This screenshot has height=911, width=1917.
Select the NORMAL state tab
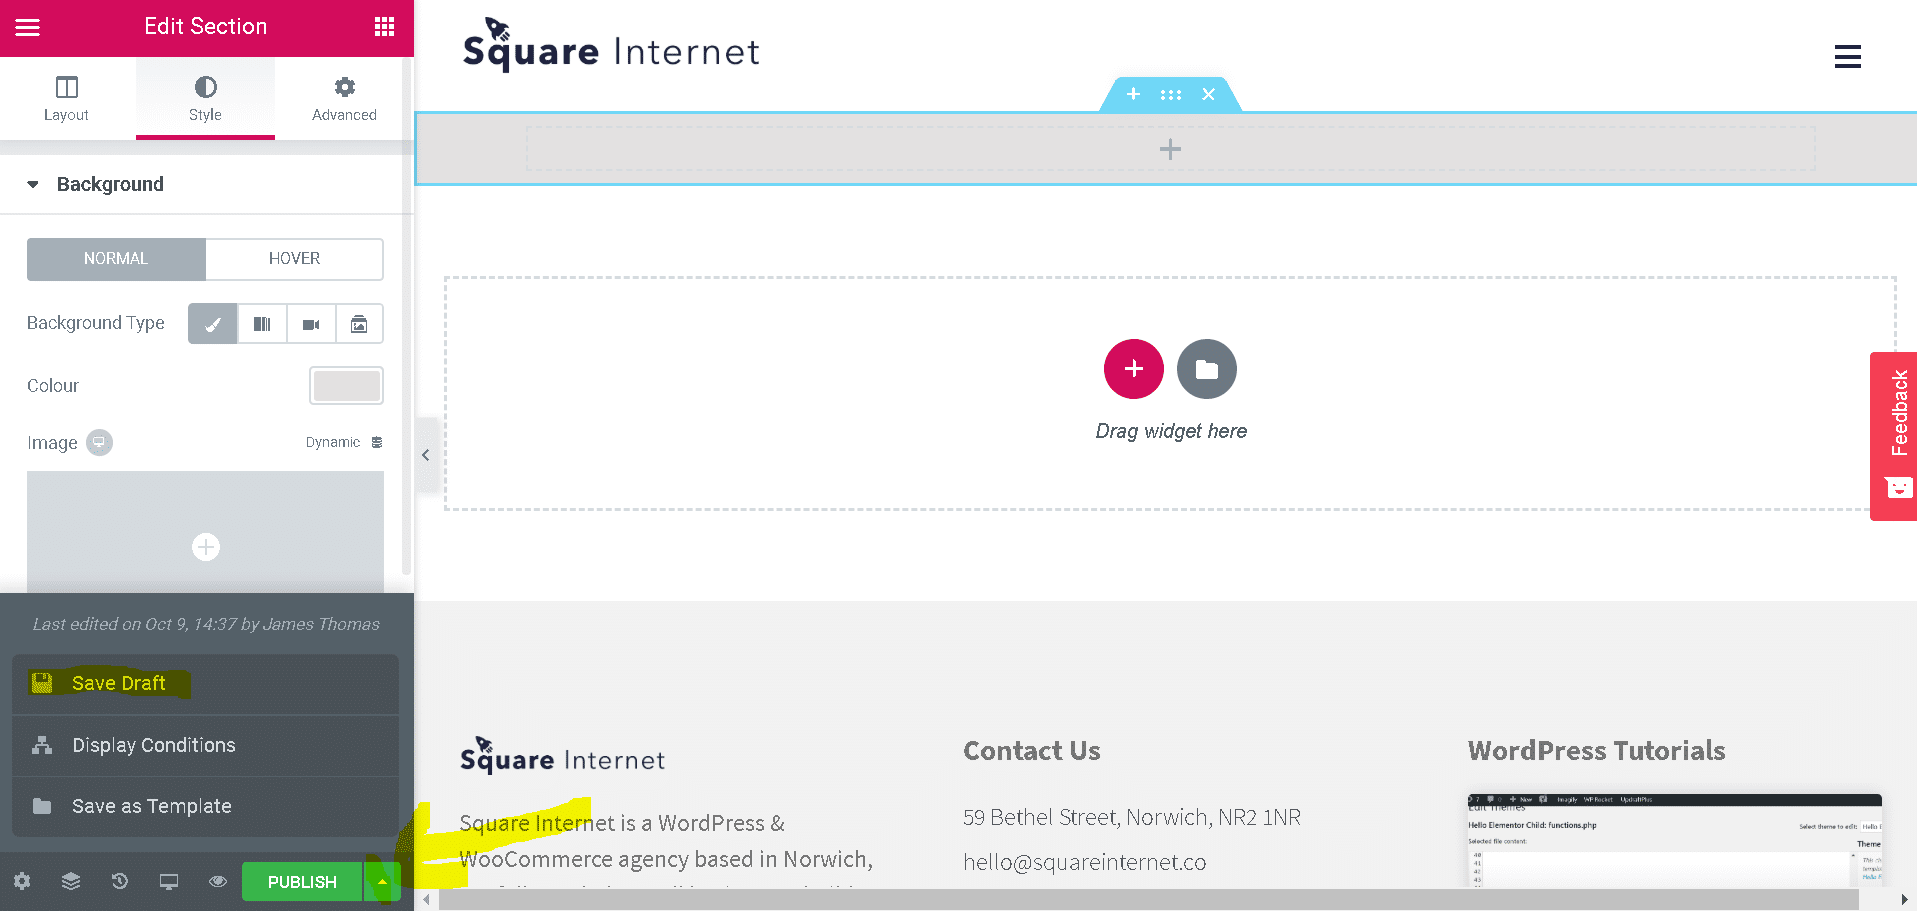[x=116, y=258]
